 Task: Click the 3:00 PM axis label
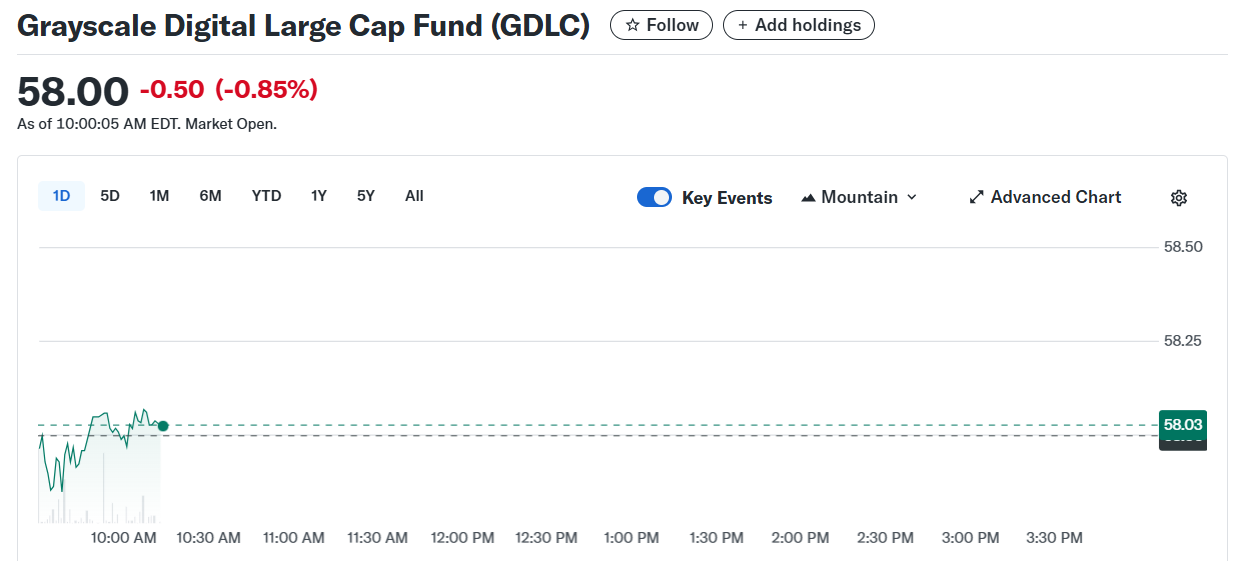[x=970, y=538]
